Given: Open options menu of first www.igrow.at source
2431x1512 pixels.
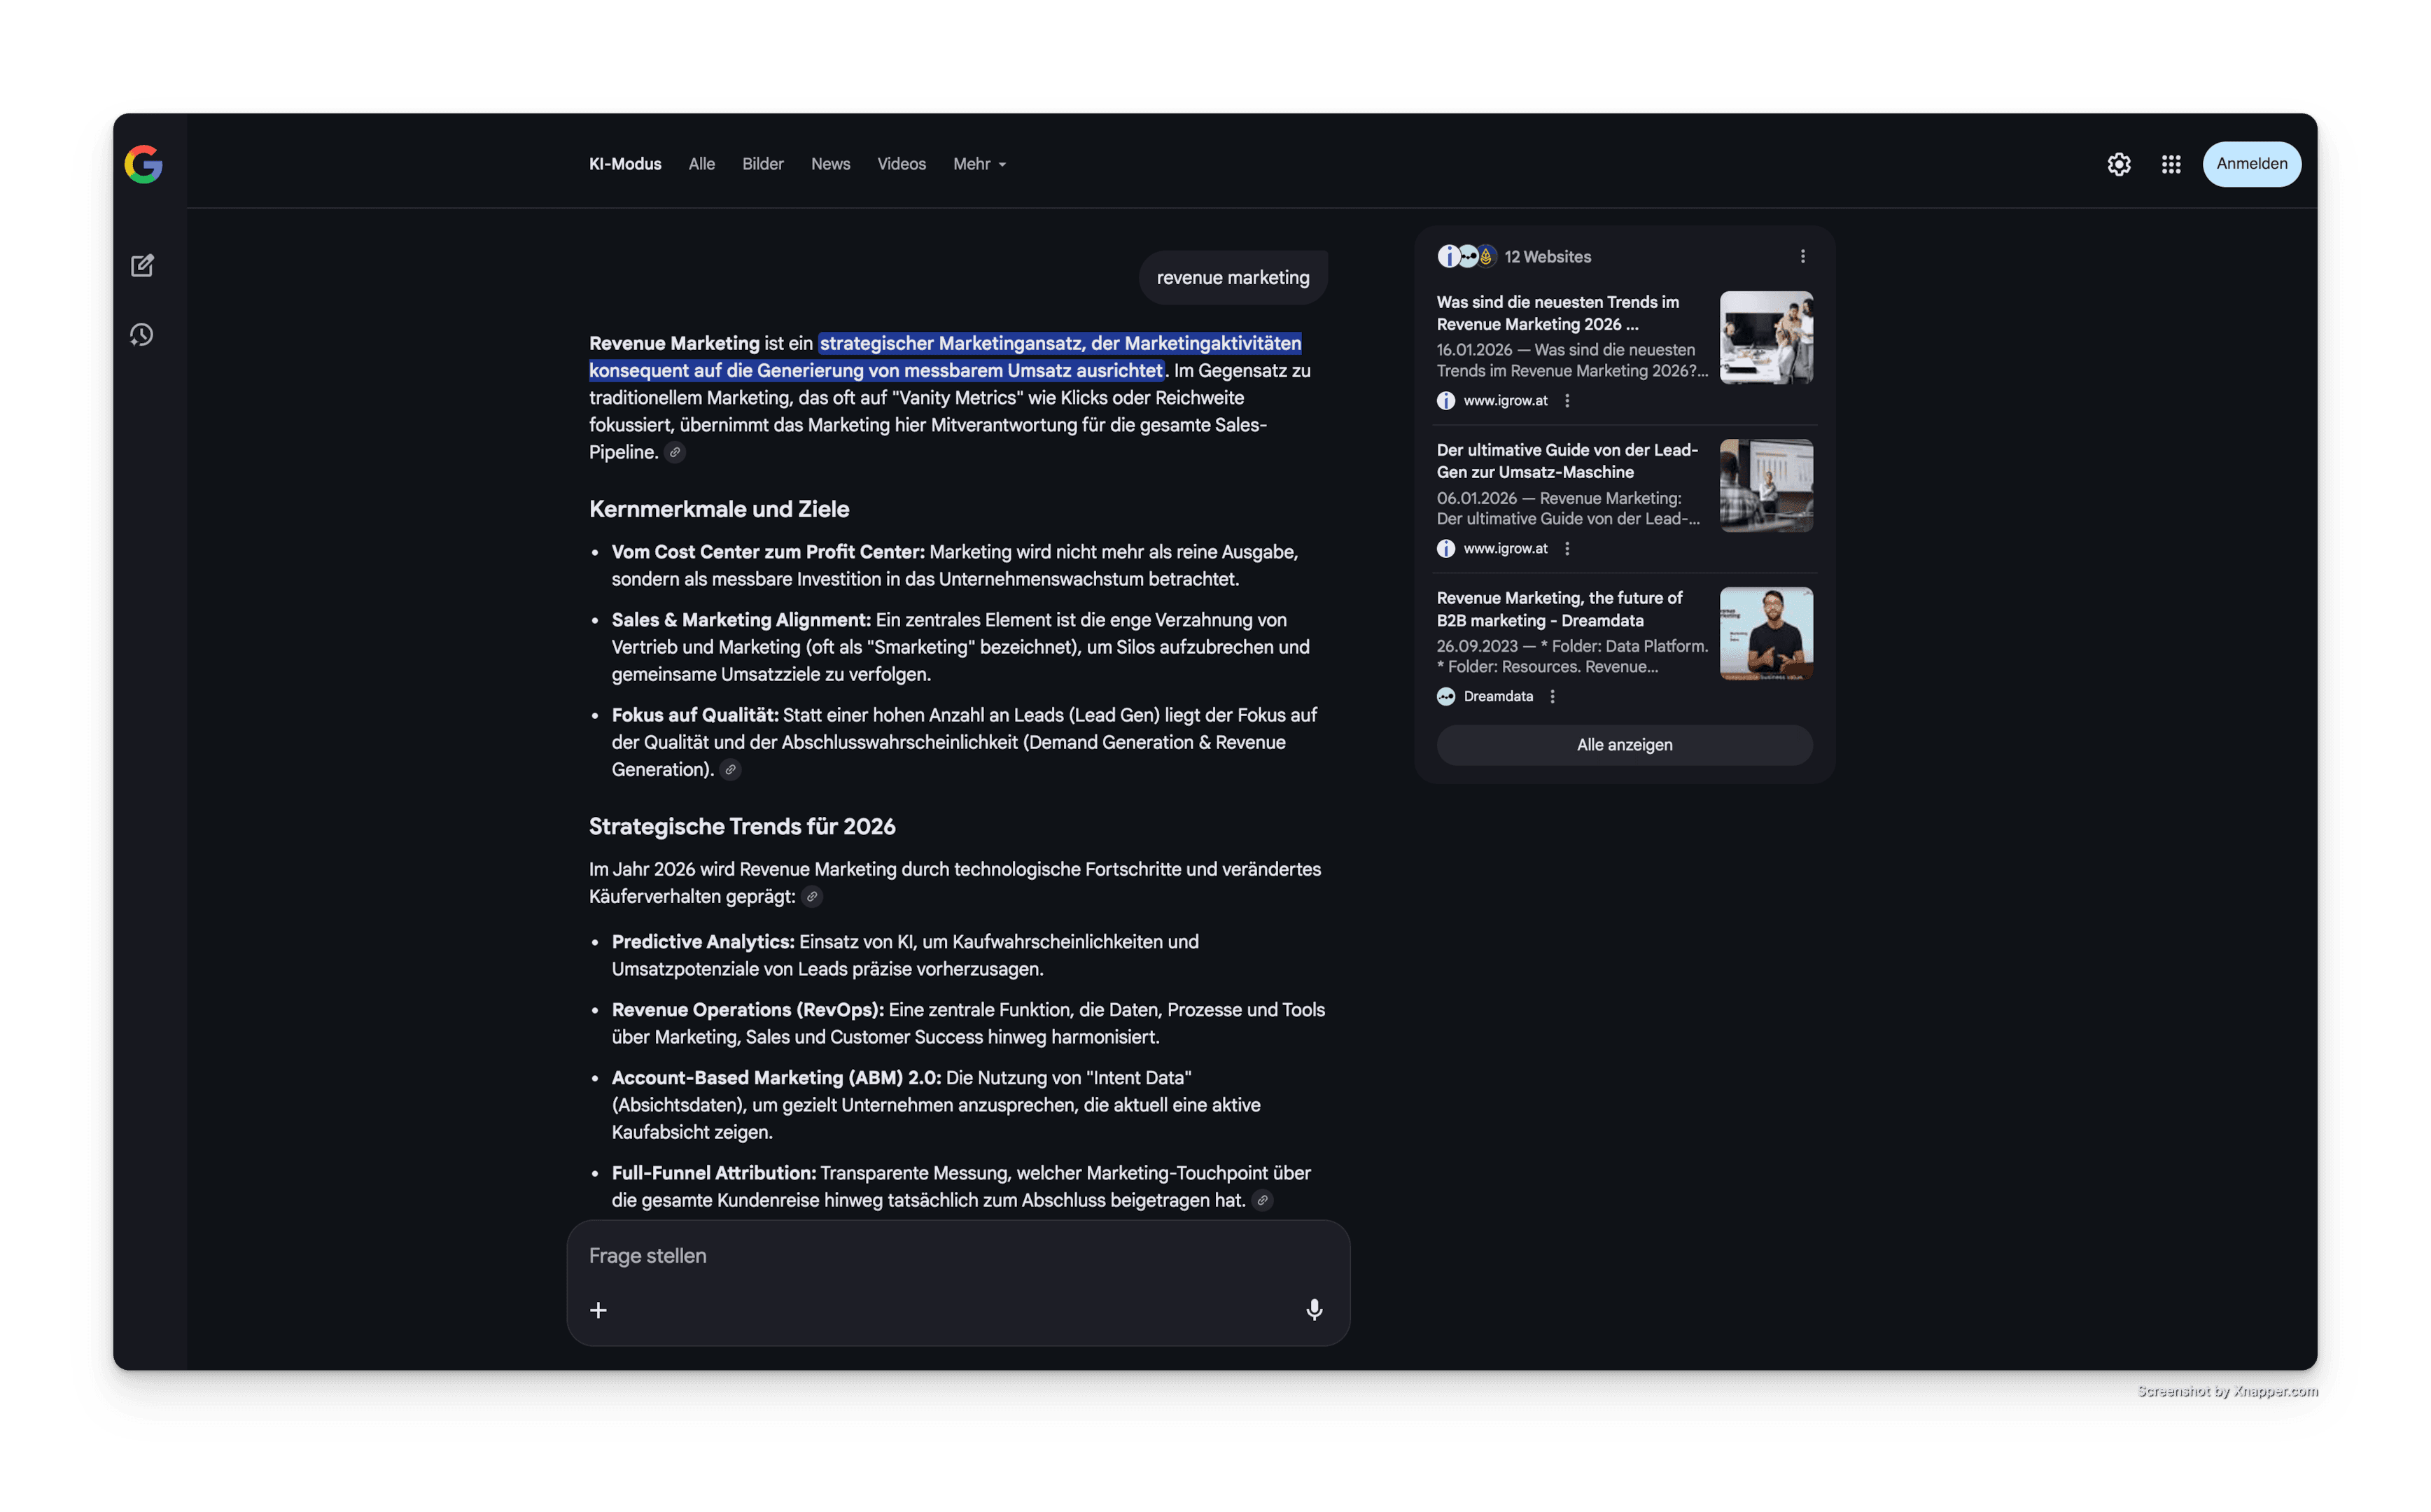Looking at the screenshot, I should coord(1567,401).
